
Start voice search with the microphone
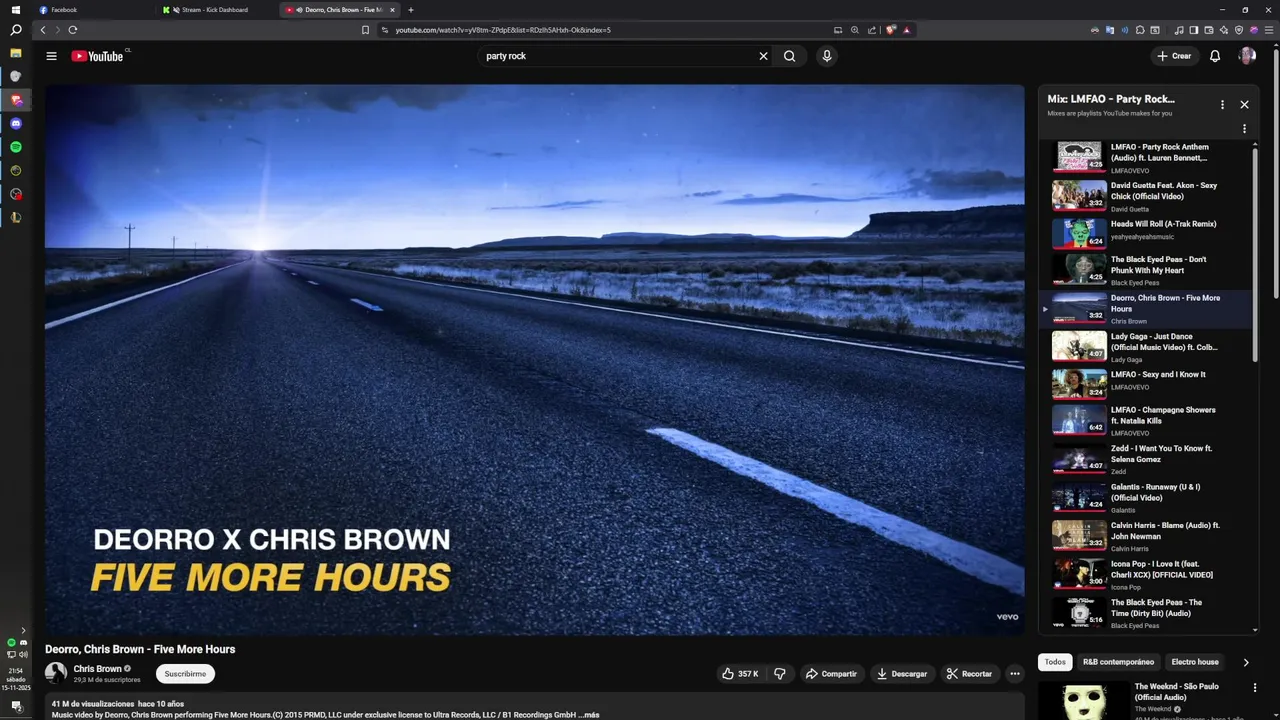[x=827, y=56]
